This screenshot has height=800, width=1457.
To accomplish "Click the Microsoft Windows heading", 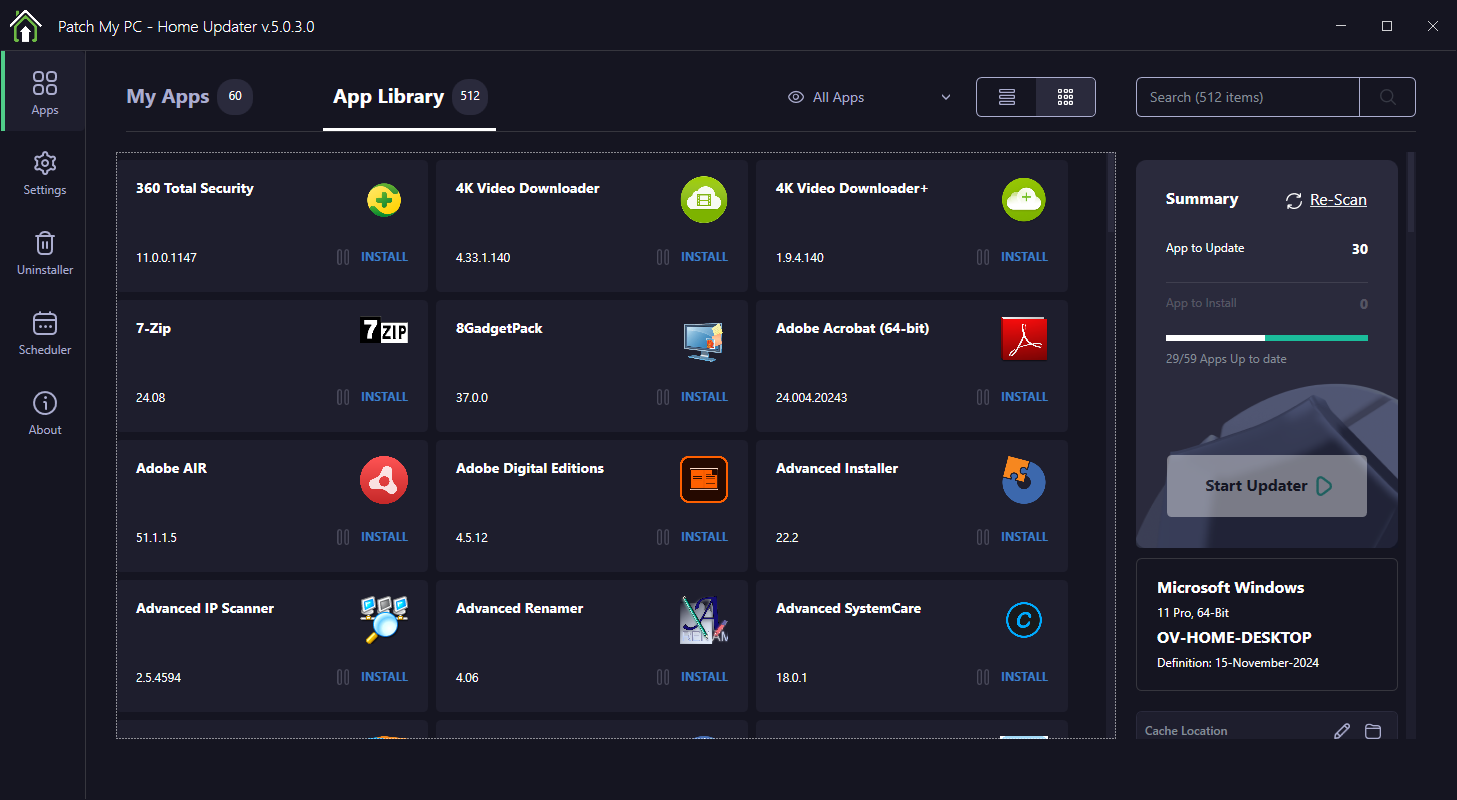I will pyautogui.click(x=1231, y=587).
